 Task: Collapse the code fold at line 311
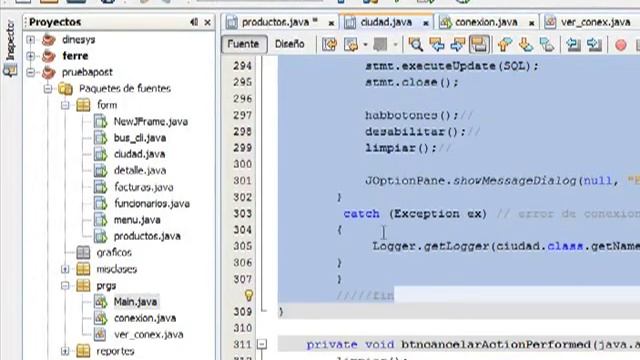(262, 344)
